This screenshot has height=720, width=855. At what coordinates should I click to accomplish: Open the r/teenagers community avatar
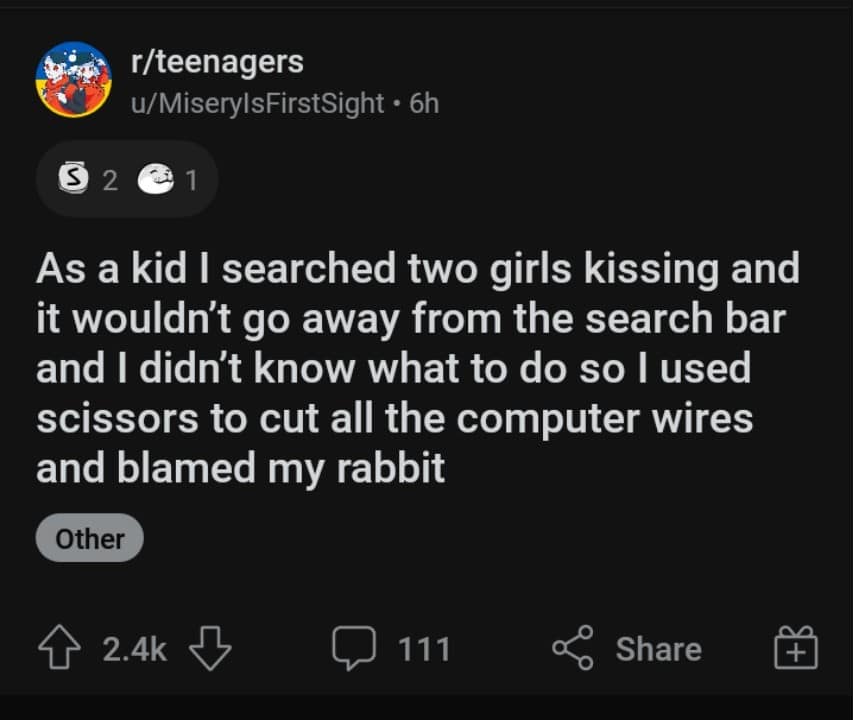click(72, 80)
